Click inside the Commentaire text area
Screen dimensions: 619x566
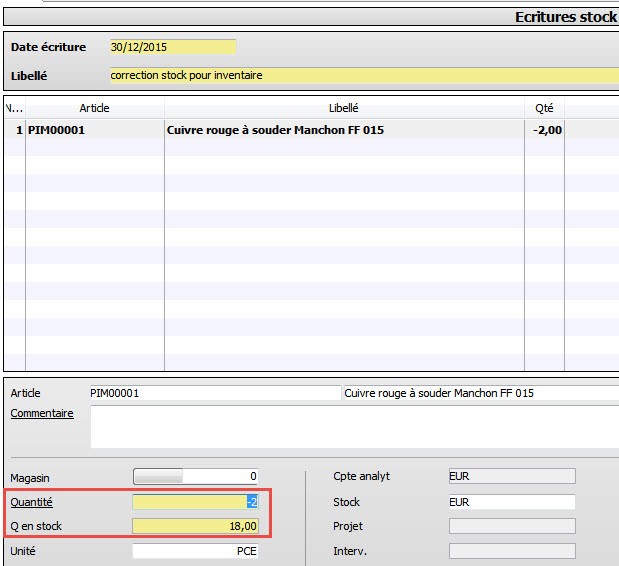(x=354, y=427)
